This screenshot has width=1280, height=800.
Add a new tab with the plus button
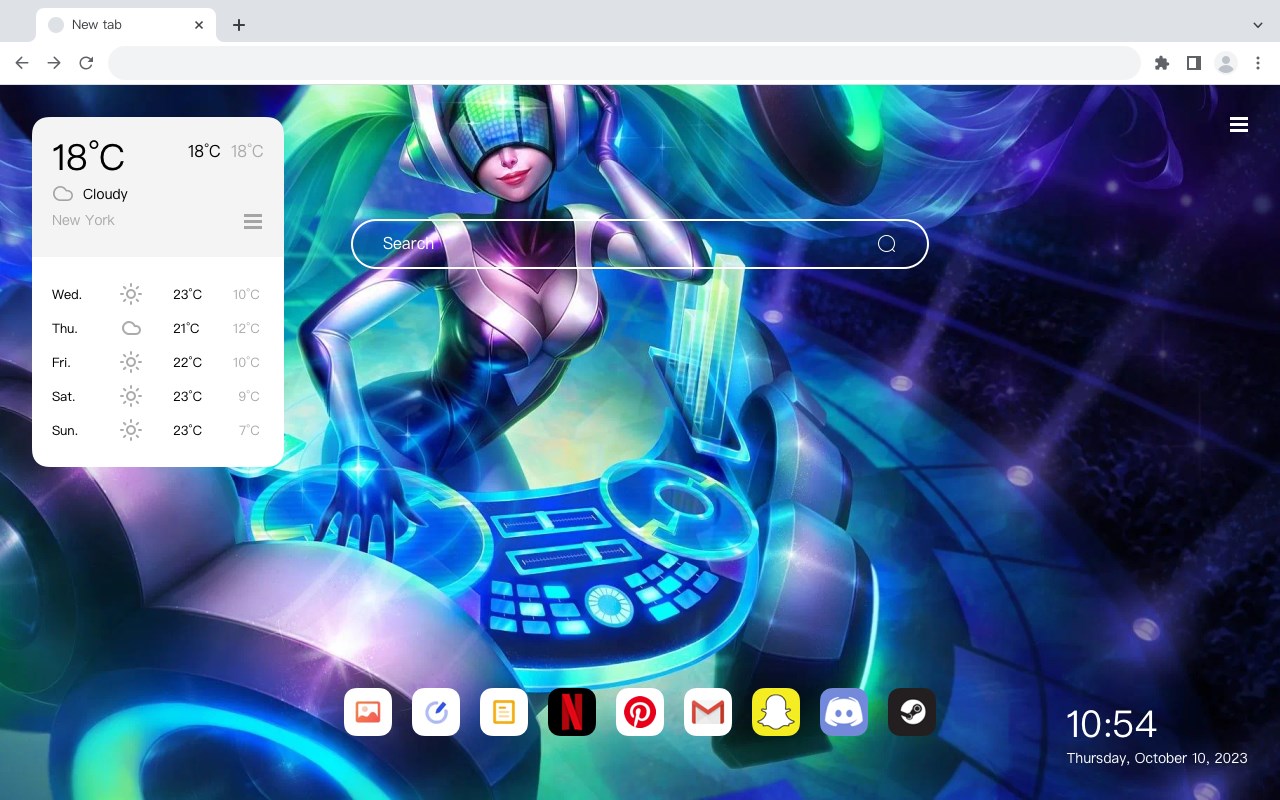(x=238, y=25)
